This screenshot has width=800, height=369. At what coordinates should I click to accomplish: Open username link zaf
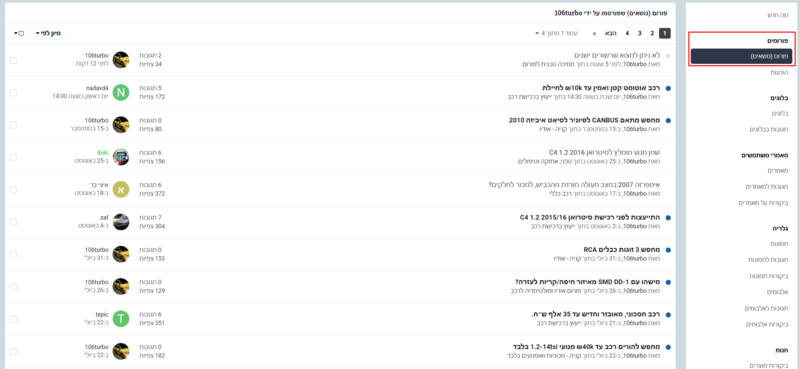tap(105, 217)
